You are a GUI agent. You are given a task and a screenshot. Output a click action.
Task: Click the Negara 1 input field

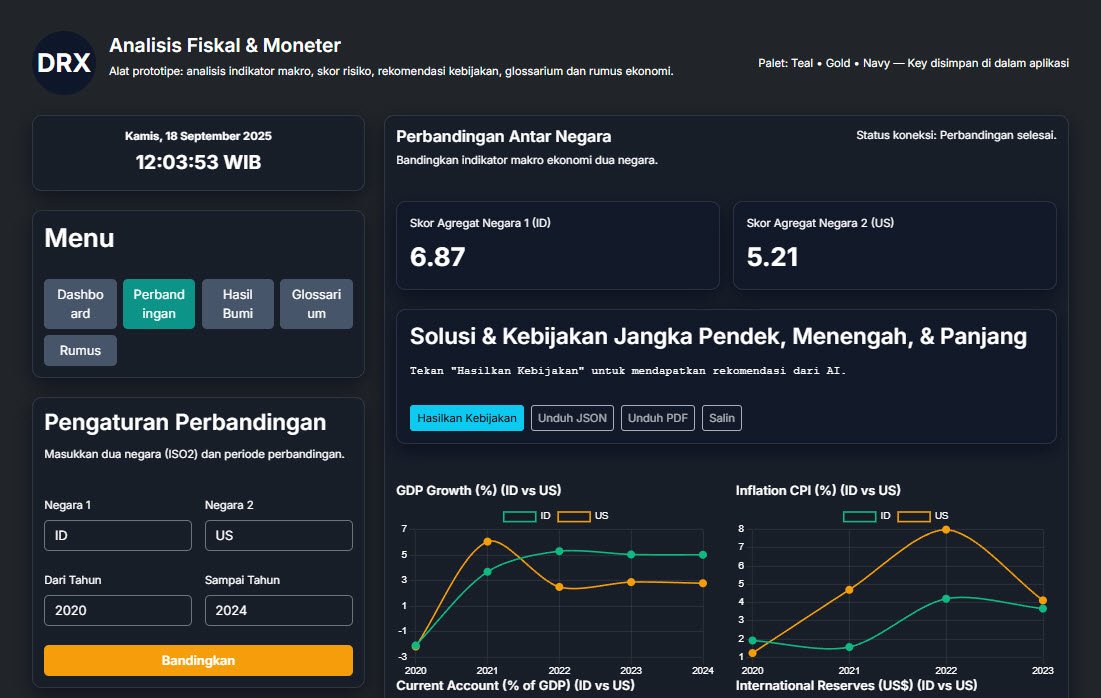pos(118,535)
